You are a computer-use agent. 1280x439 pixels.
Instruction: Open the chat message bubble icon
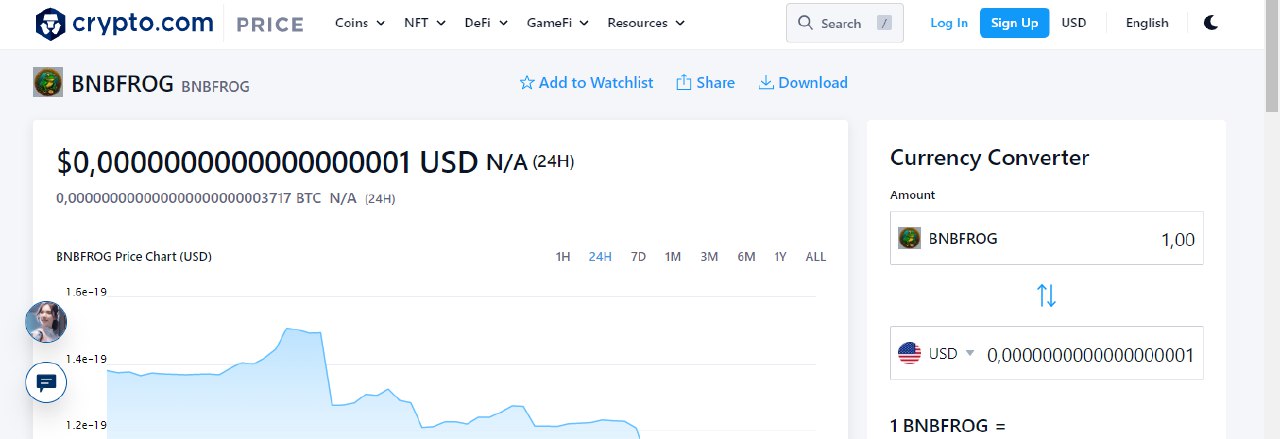46,382
